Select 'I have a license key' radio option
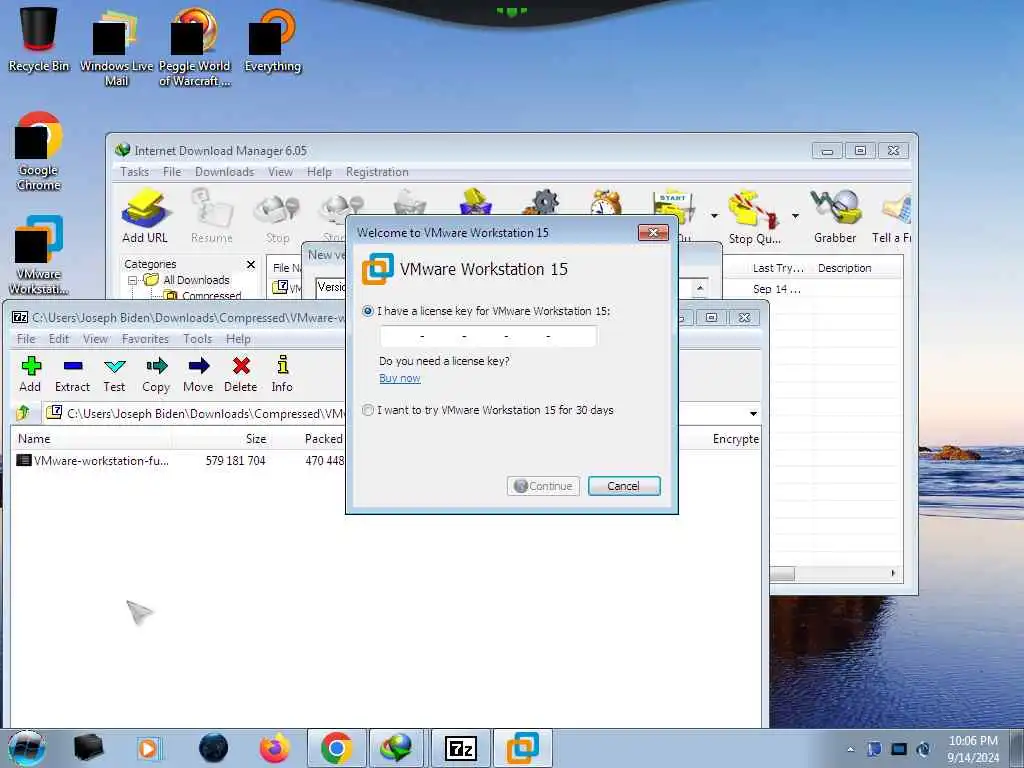The height and width of the screenshot is (768, 1024). tap(368, 312)
